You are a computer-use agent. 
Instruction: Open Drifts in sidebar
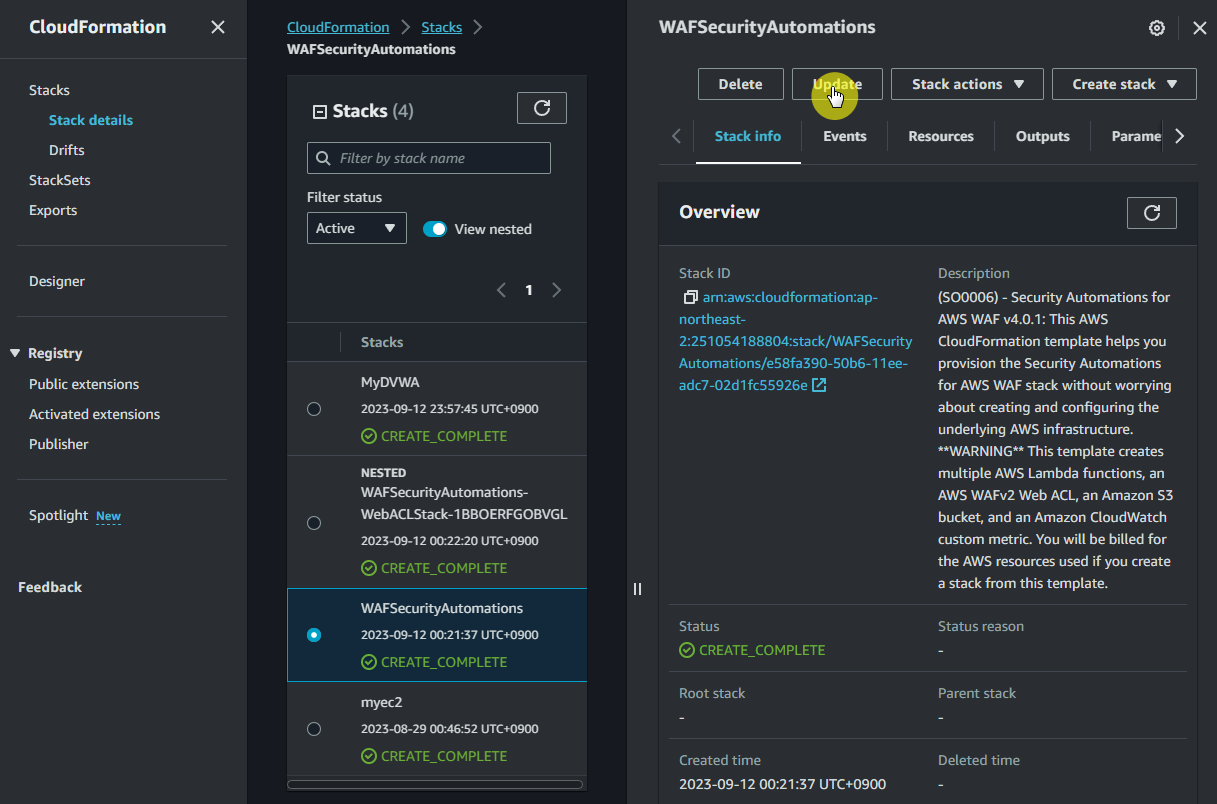click(x=67, y=150)
